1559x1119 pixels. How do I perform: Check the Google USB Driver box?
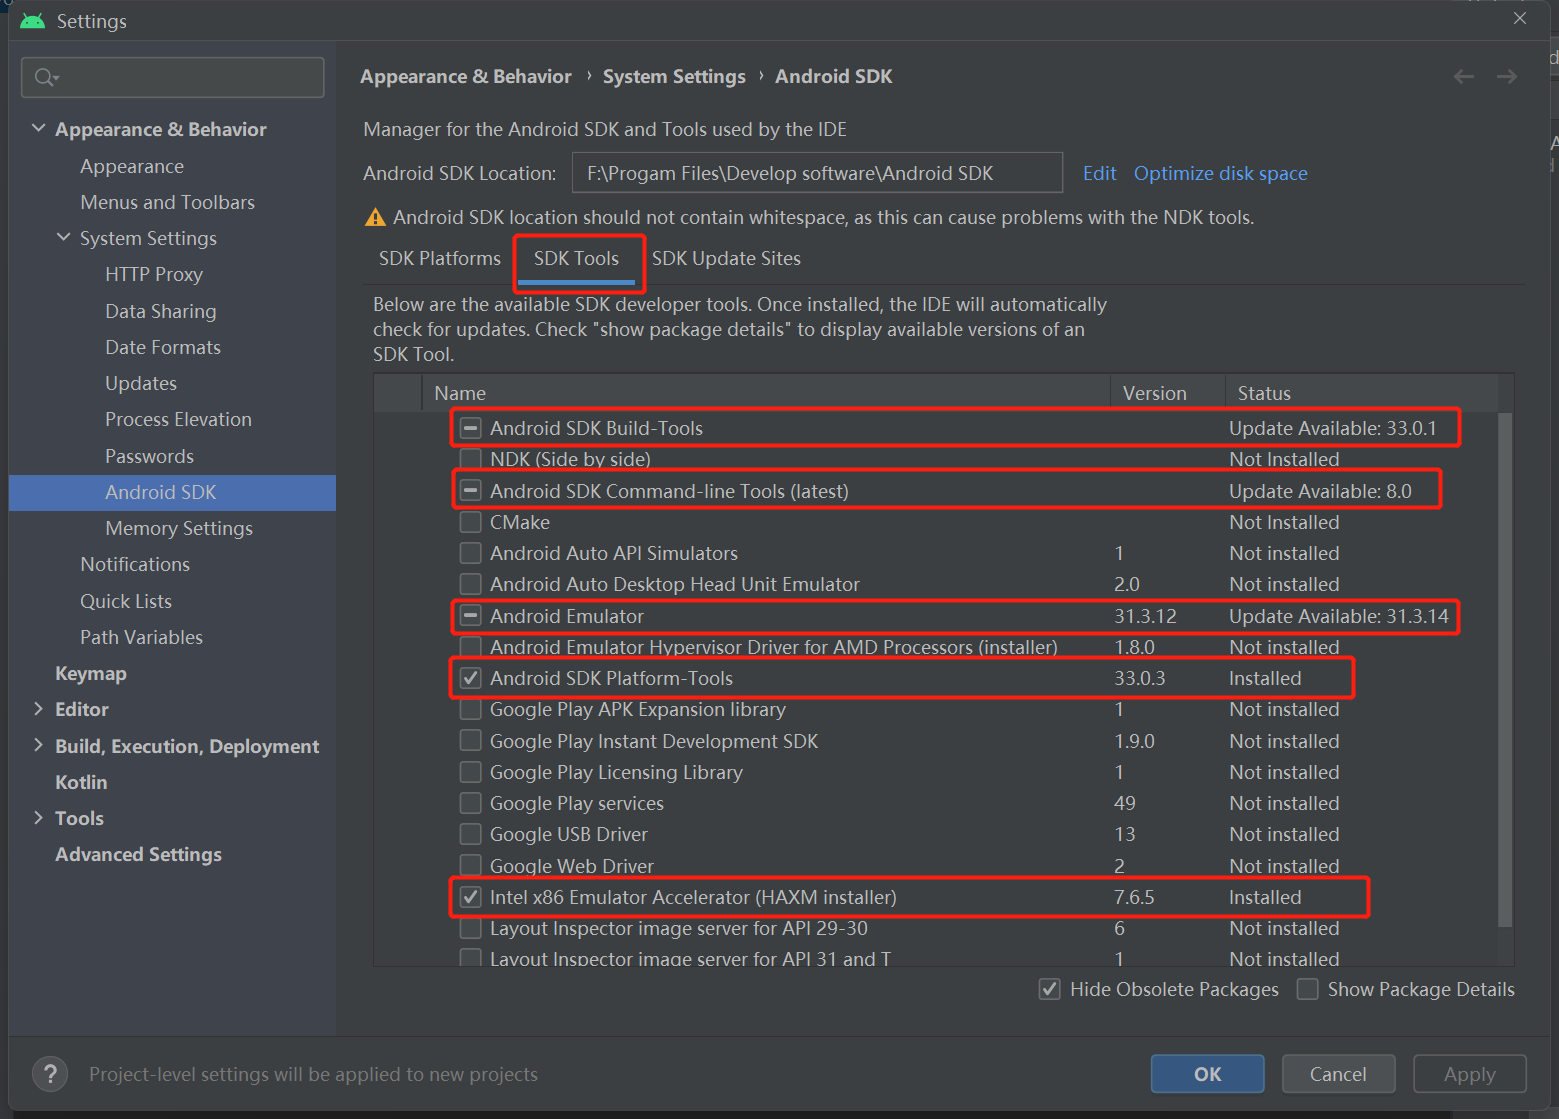pyautogui.click(x=470, y=834)
